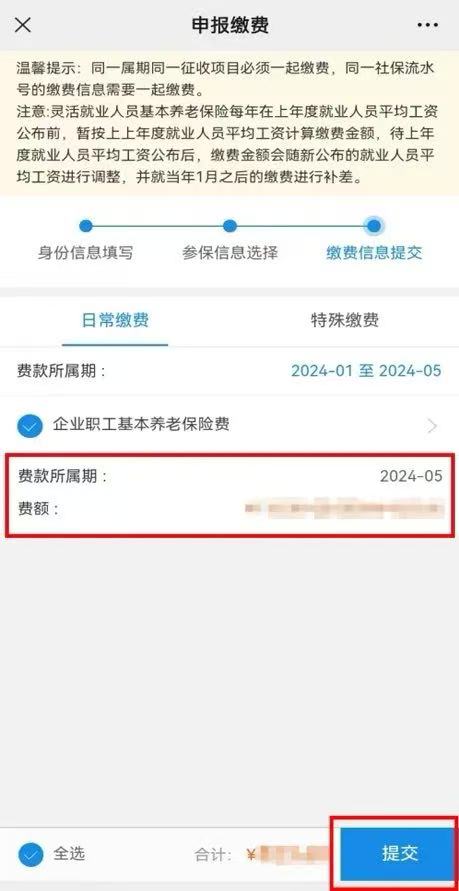Tap the blurred 费额 amount row

tap(230, 508)
